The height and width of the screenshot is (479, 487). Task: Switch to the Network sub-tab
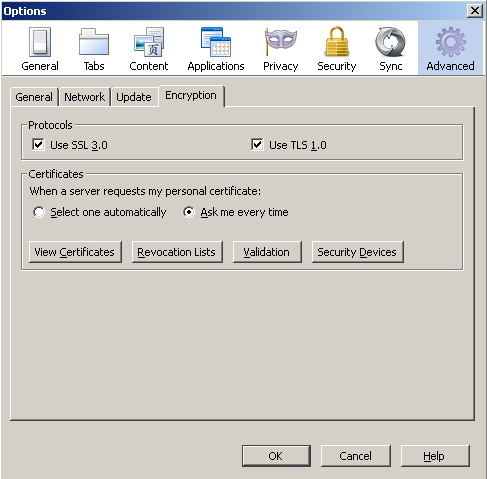(85, 97)
